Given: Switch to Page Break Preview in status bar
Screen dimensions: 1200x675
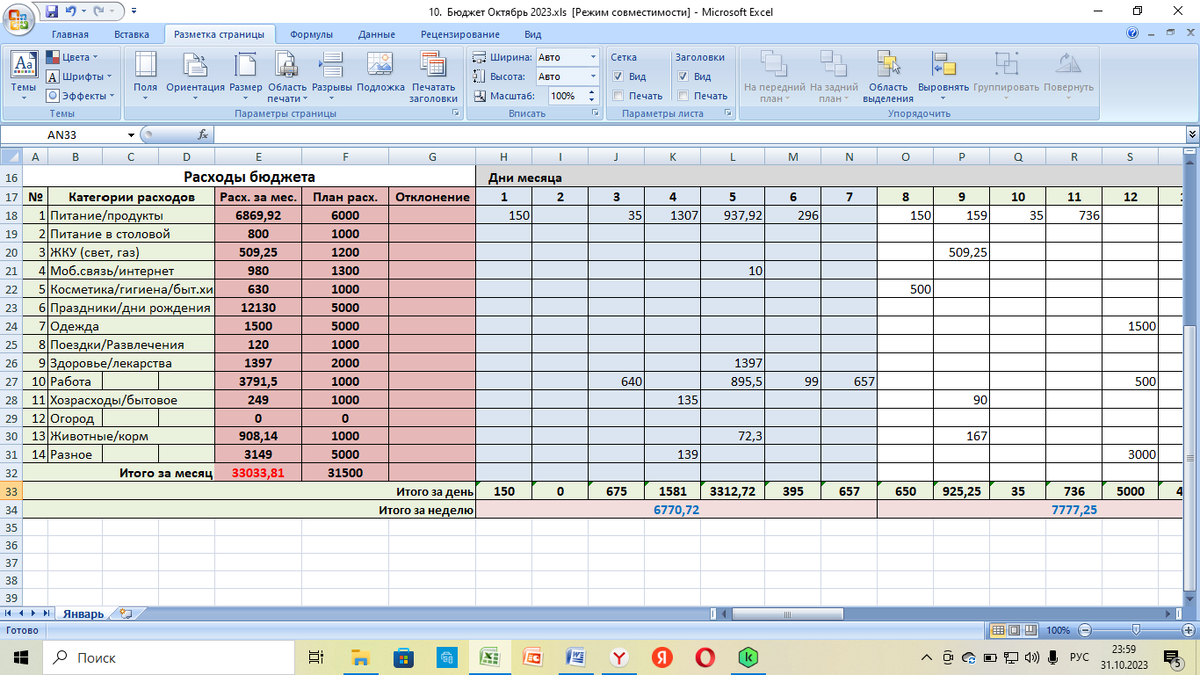Looking at the screenshot, I should click(1031, 630).
